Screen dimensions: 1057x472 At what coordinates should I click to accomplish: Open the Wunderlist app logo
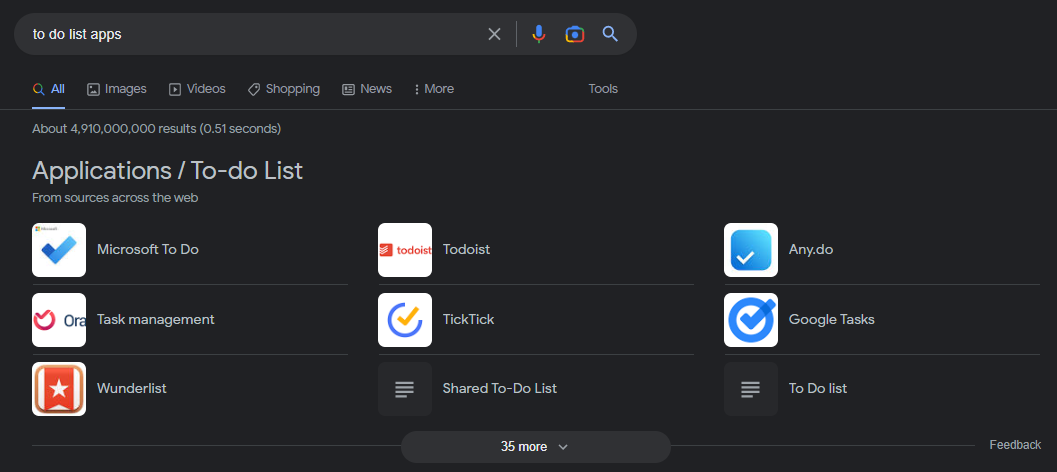[x=59, y=388]
